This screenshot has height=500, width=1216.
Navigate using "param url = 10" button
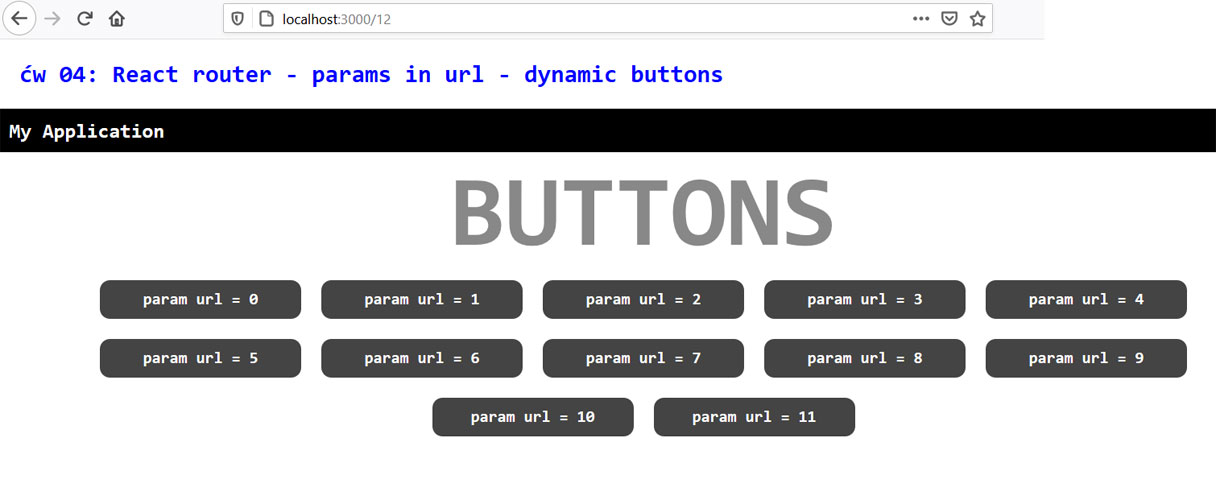coord(532,417)
